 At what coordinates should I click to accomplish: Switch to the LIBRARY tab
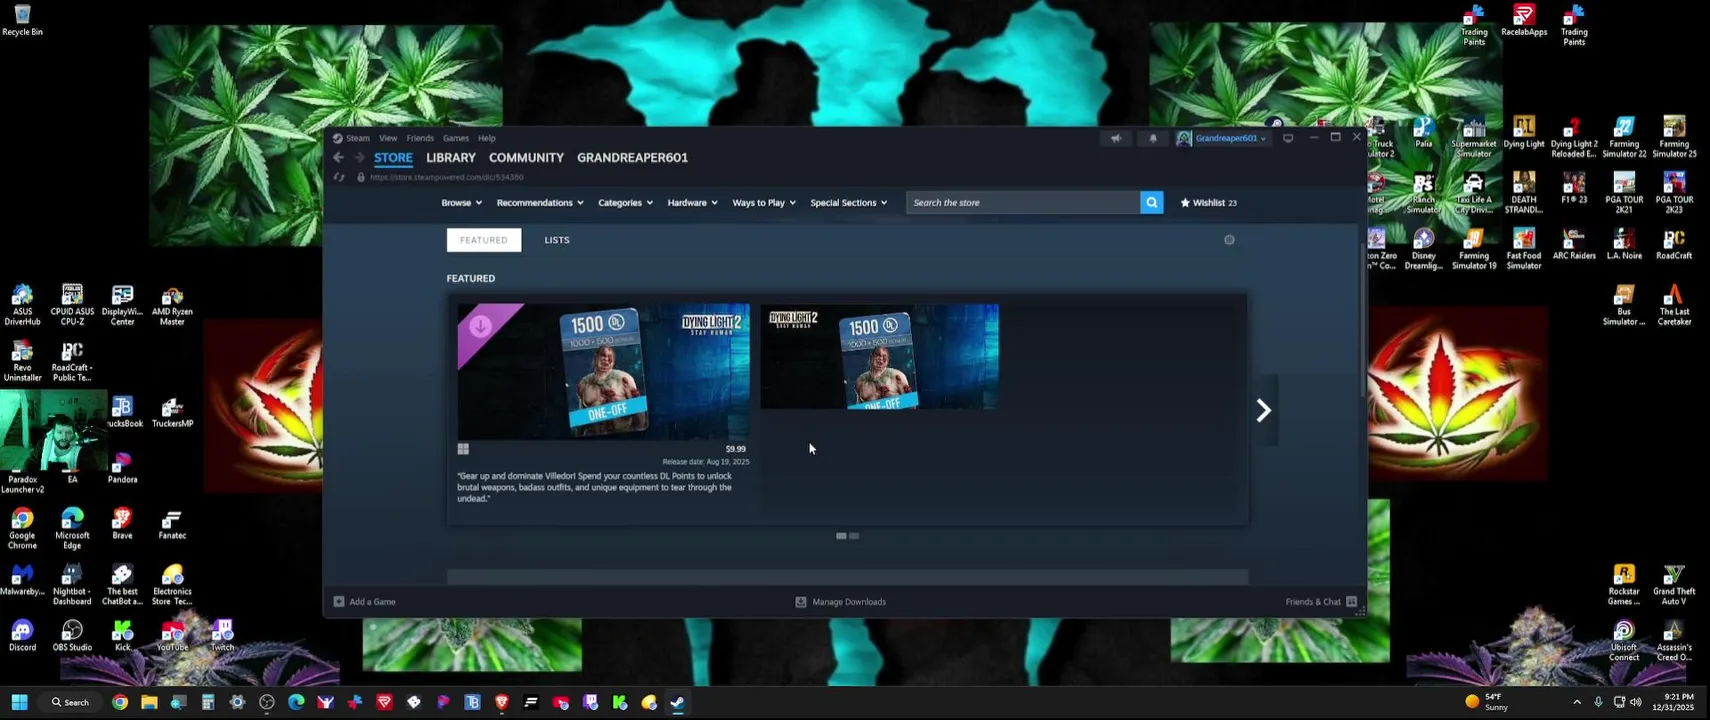coord(451,157)
